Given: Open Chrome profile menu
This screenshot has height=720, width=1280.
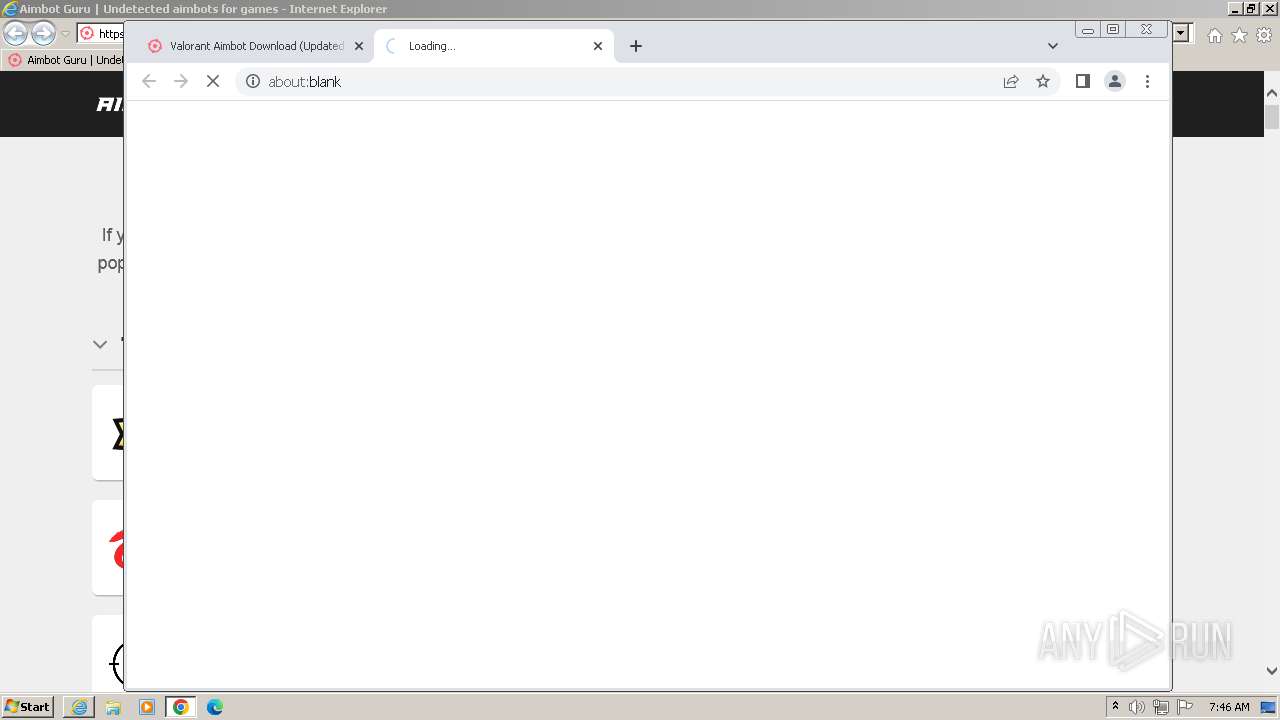Looking at the screenshot, I should click(x=1115, y=81).
